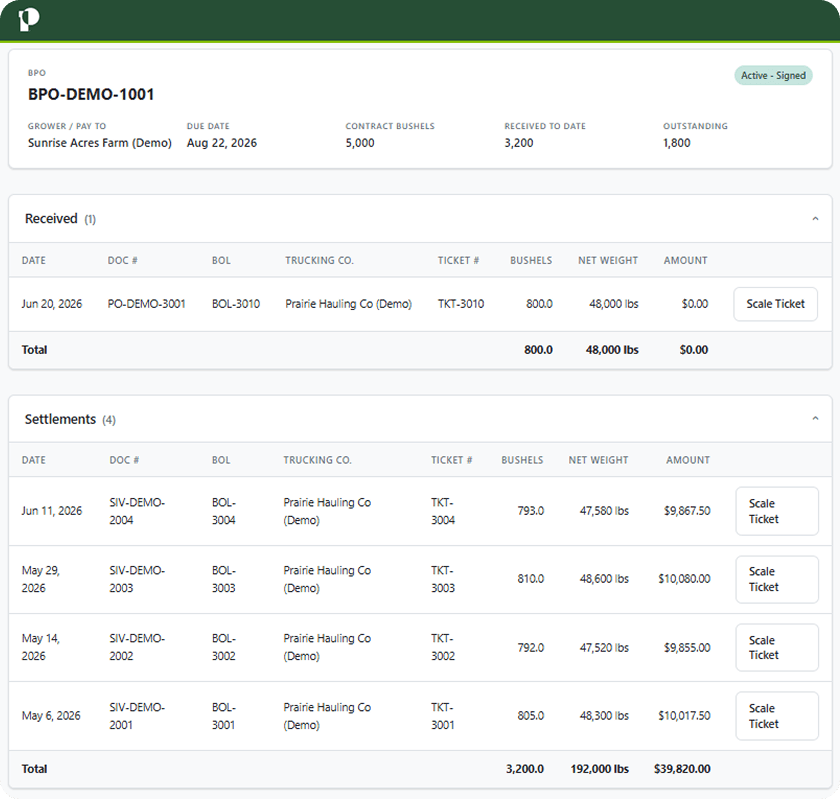Screen dimensions: 840x799
Task: Click amount $10,017.50
Action: (684, 715)
